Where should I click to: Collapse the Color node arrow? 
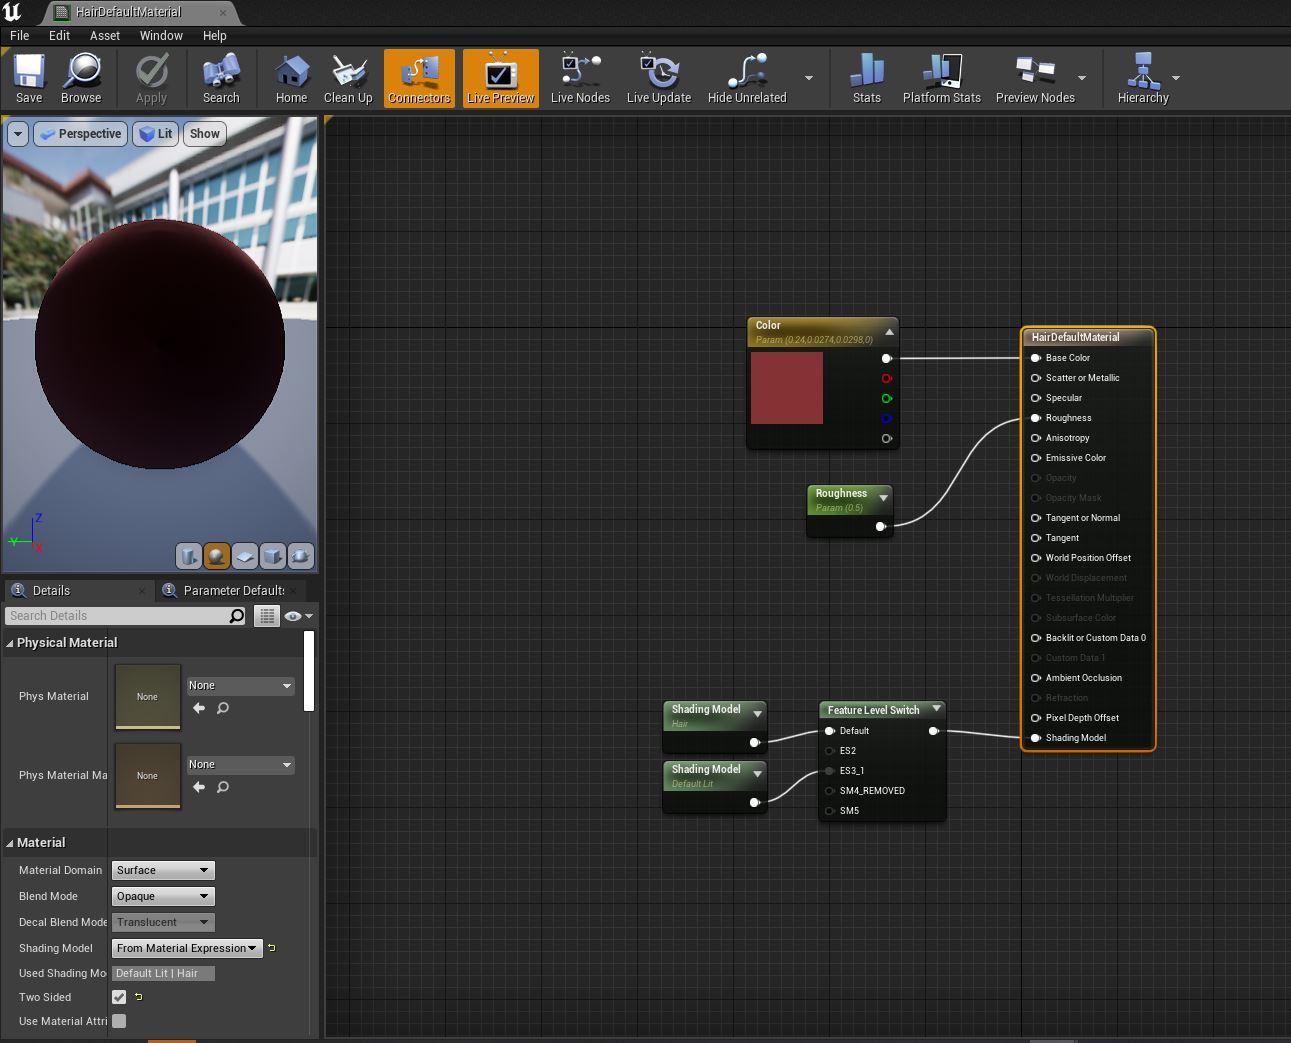coord(889,332)
